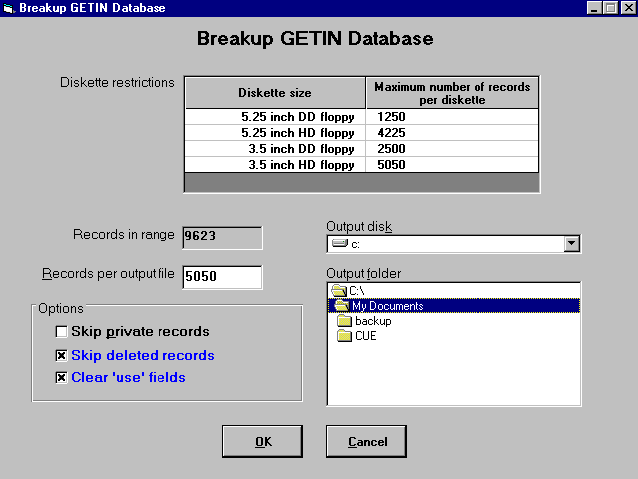
Task: Click the Output folder label
Action: (x=363, y=273)
